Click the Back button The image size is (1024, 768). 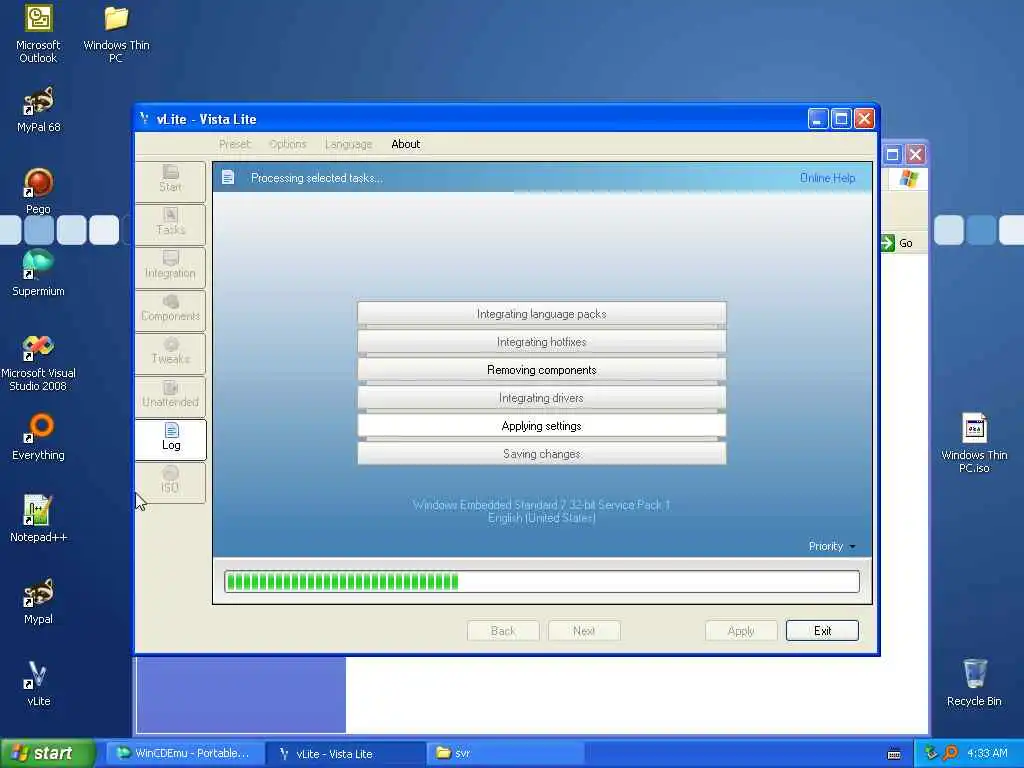(503, 631)
